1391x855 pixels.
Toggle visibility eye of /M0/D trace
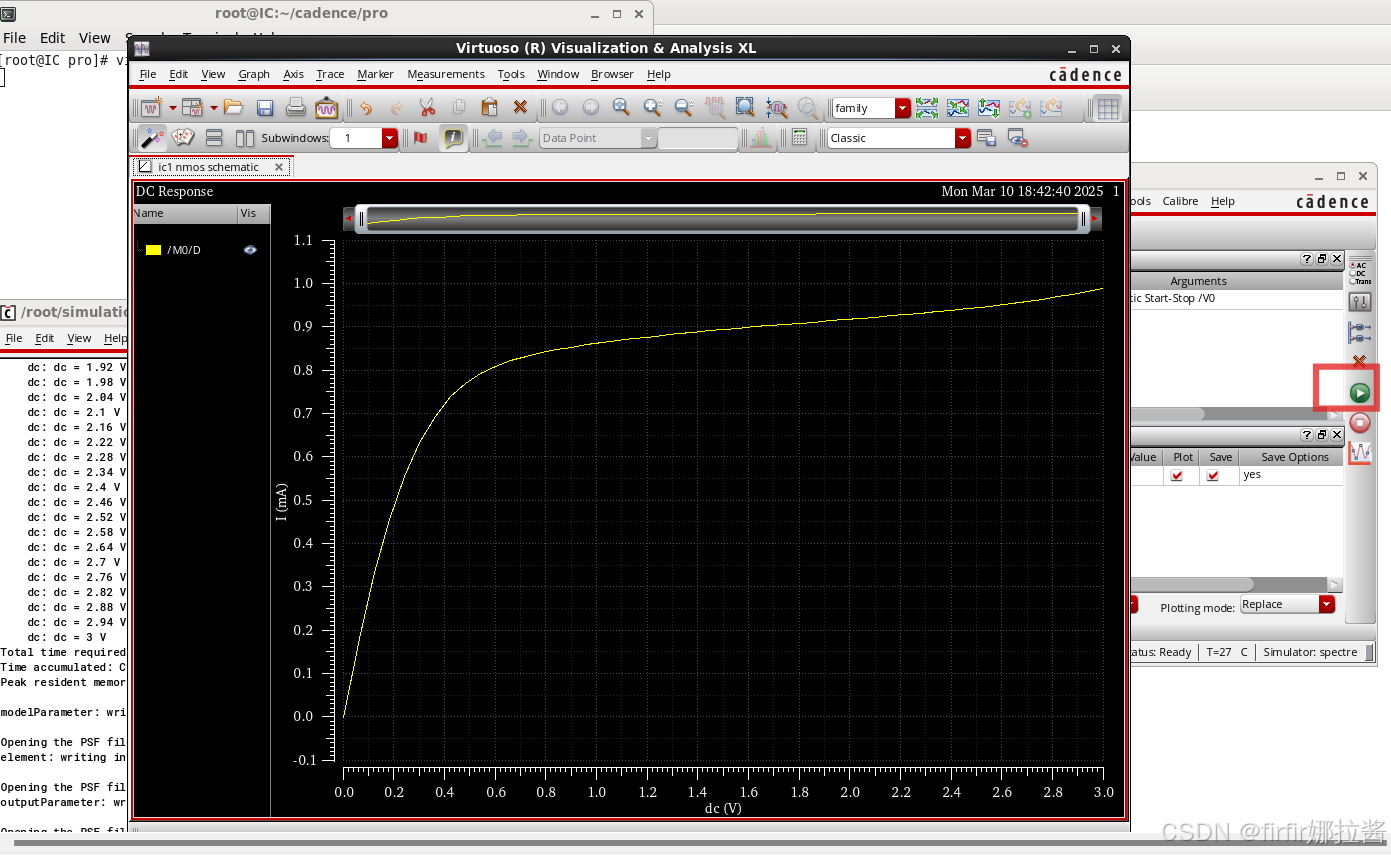coord(250,250)
